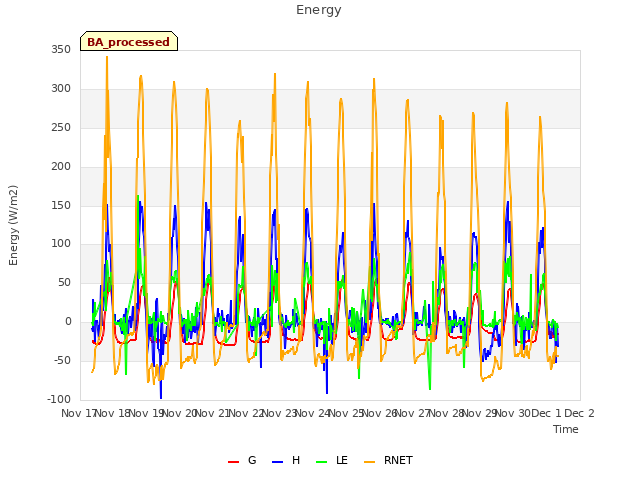Click the Nov 17 x-axis tick label
This screenshot has height=480, width=640.
pyautogui.click(x=78, y=413)
